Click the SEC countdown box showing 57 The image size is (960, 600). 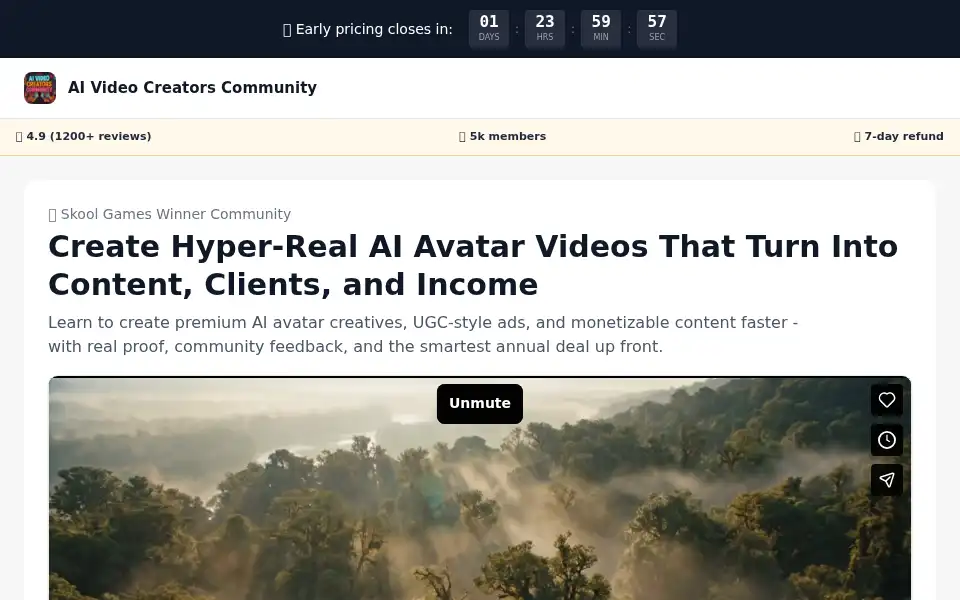657,29
